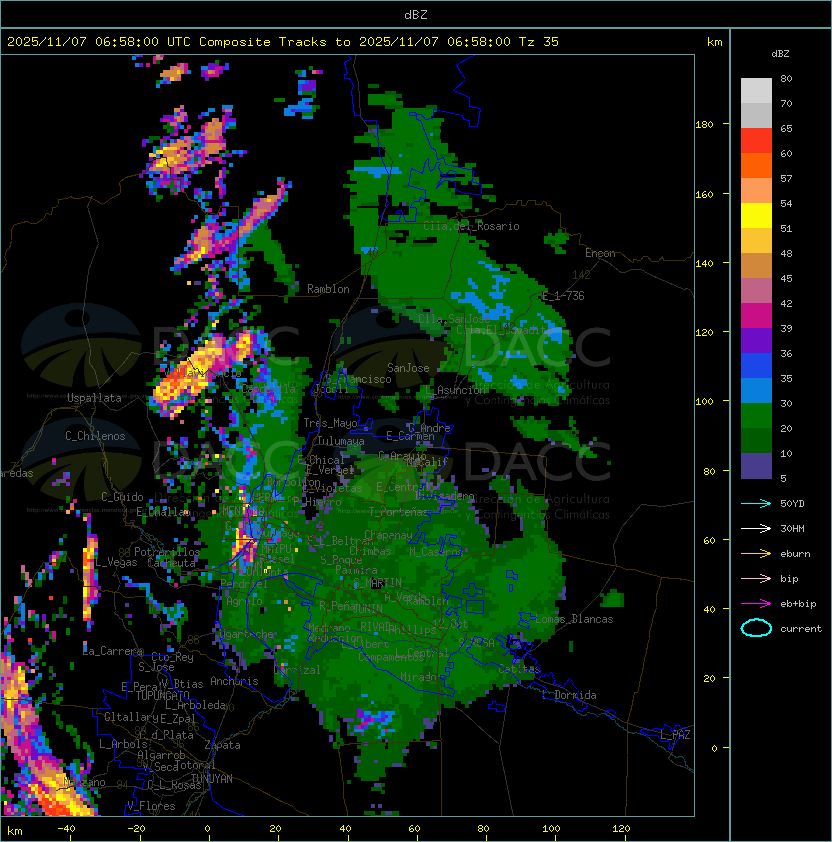Click the -40 km horizontal axis tick
This screenshot has width=832, height=842.
(x=66, y=829)
